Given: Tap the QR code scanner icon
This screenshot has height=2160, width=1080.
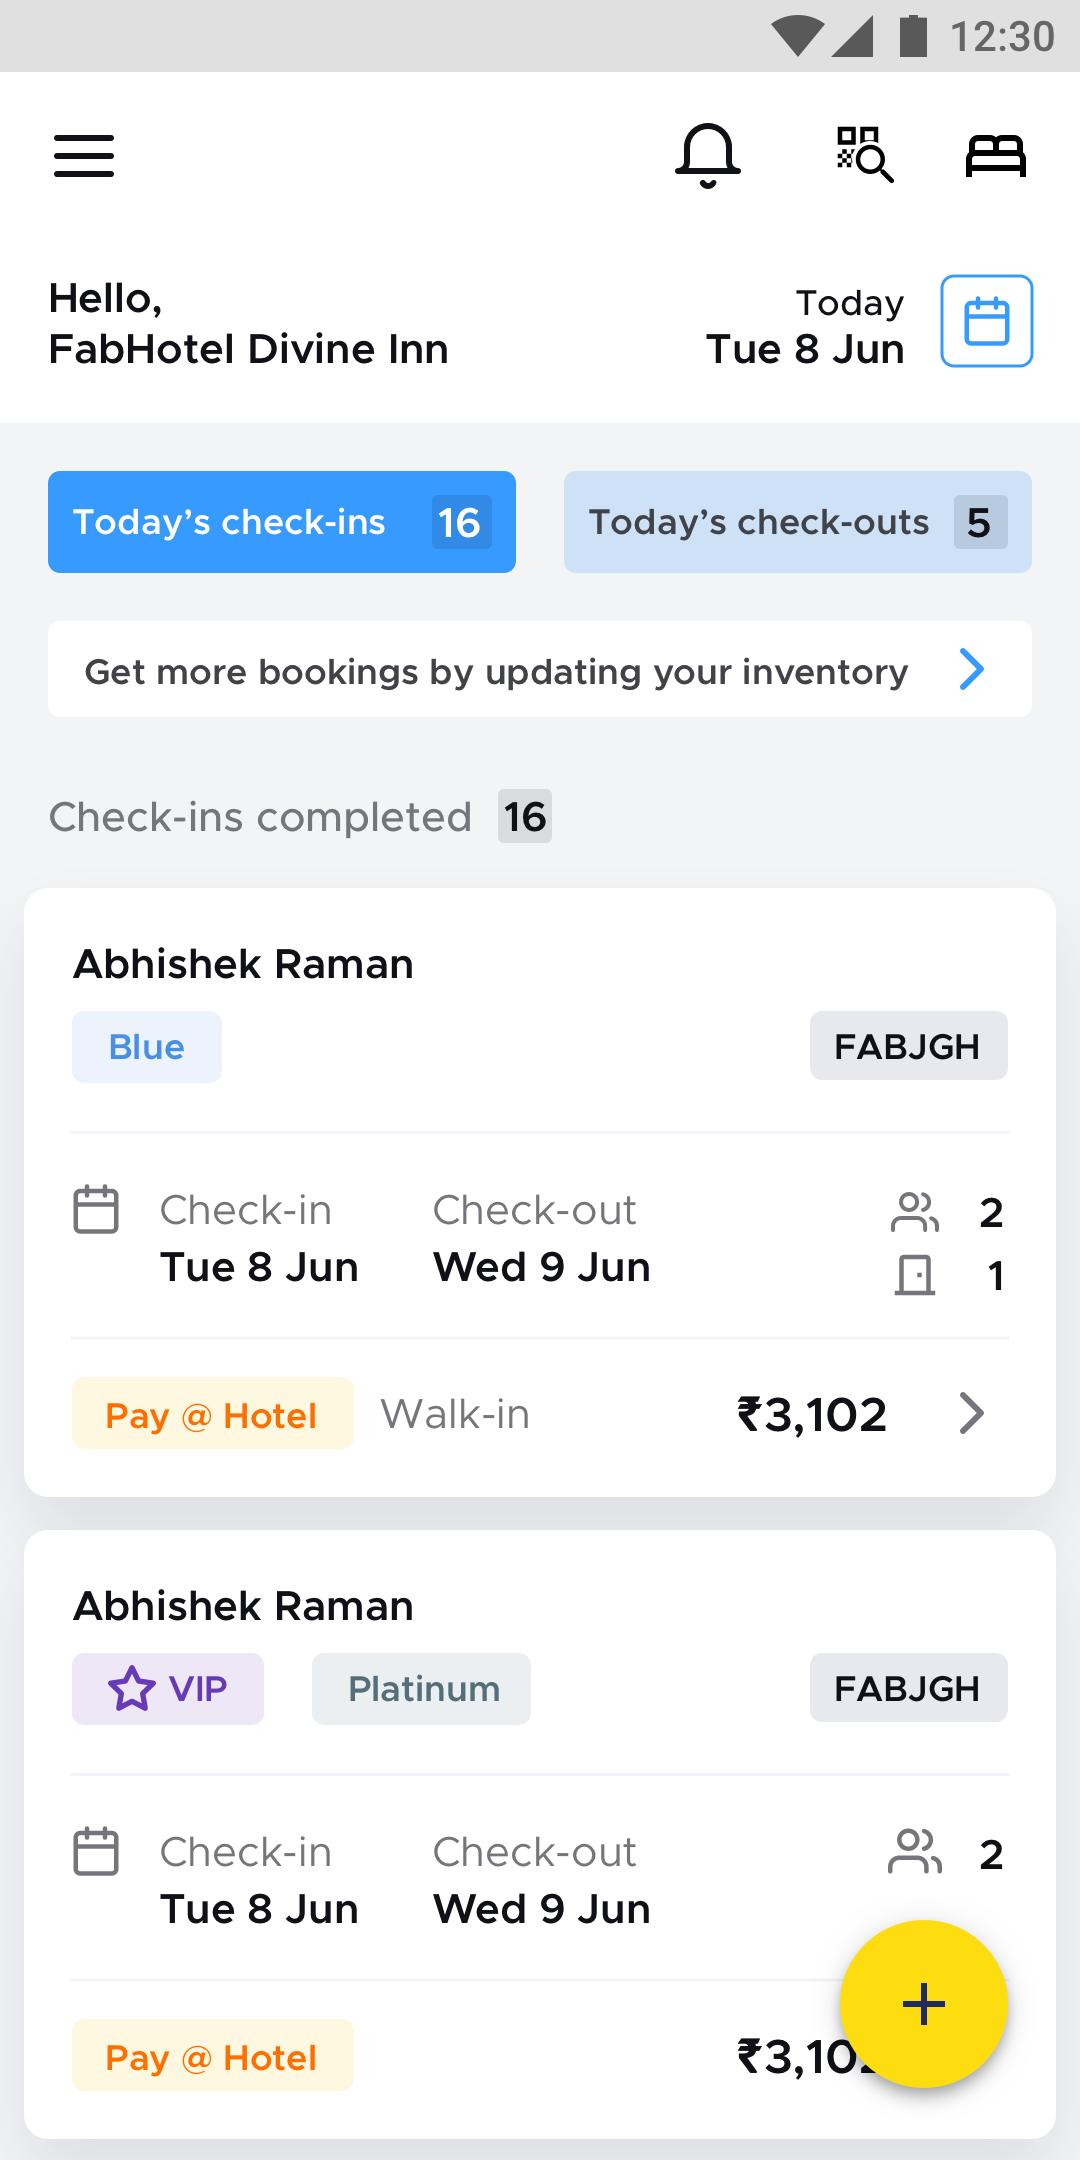Looking at the screenshot, I should pyautogui.click(x=865, y=155).
